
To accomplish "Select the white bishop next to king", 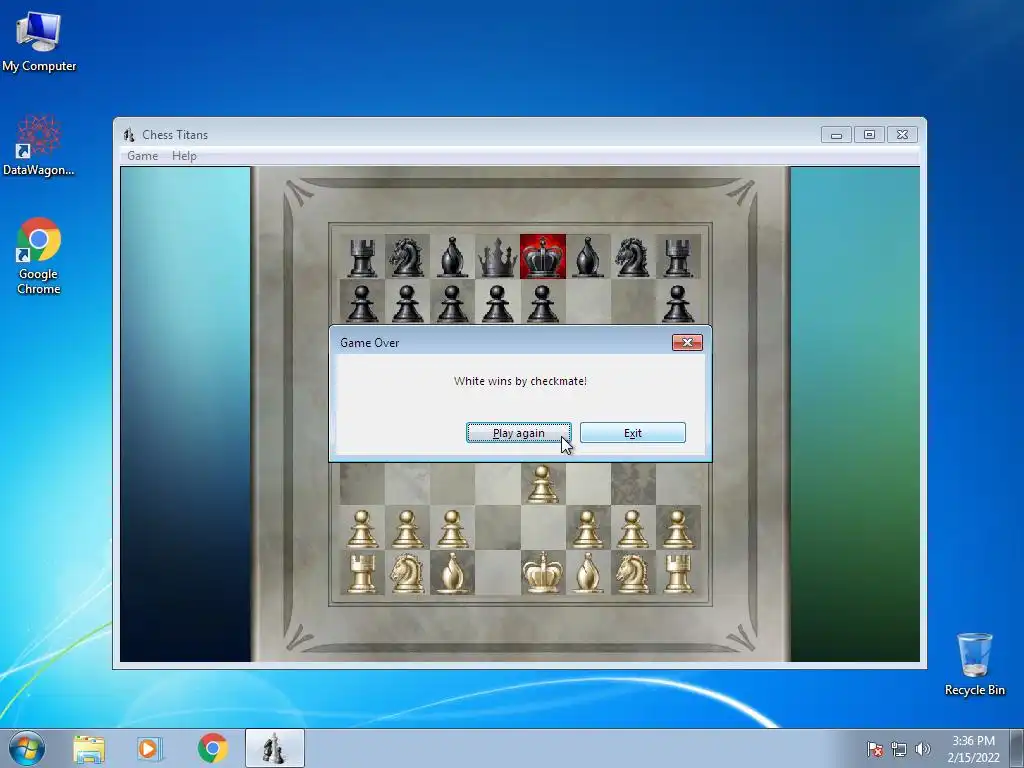I will tap(588, 573).
